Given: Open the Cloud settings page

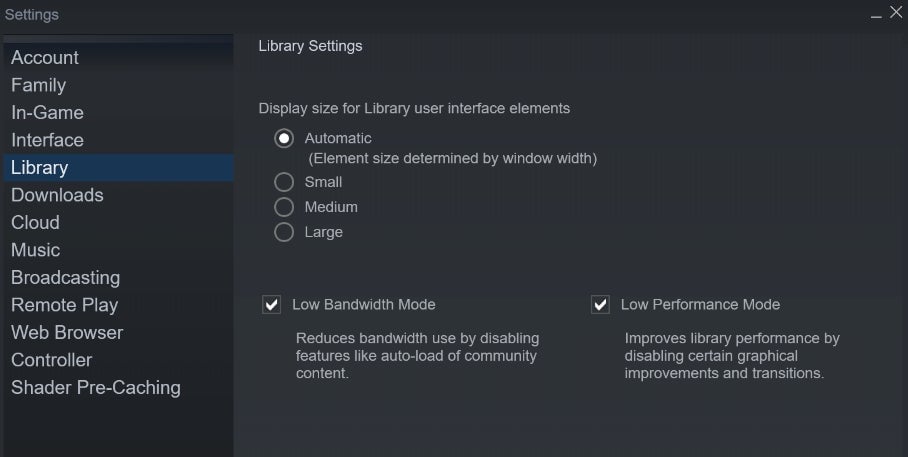Looking at the screenshot, I should 35,222.
